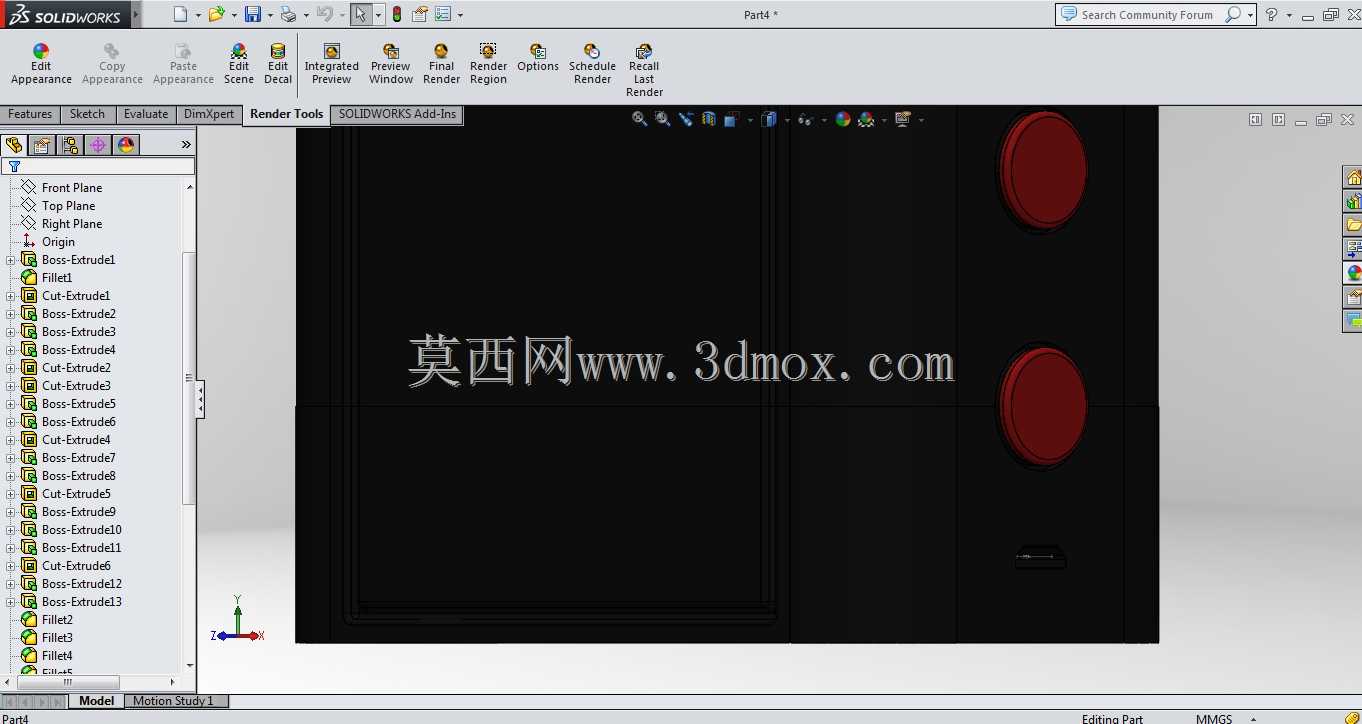Open File Properties icon in the top toolbar
The width and height of the screenshot is (1362, 724).
(420, 14)
